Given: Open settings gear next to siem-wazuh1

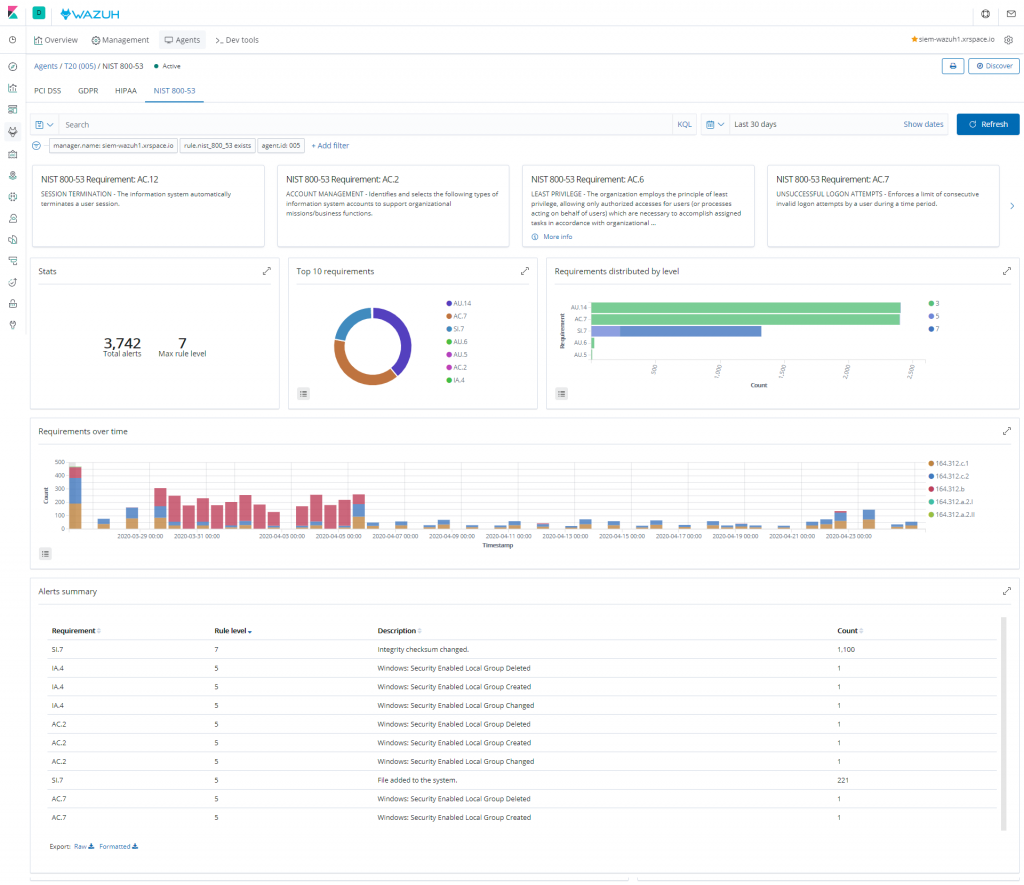Looking at the screenshot, I should point(1008,40).
